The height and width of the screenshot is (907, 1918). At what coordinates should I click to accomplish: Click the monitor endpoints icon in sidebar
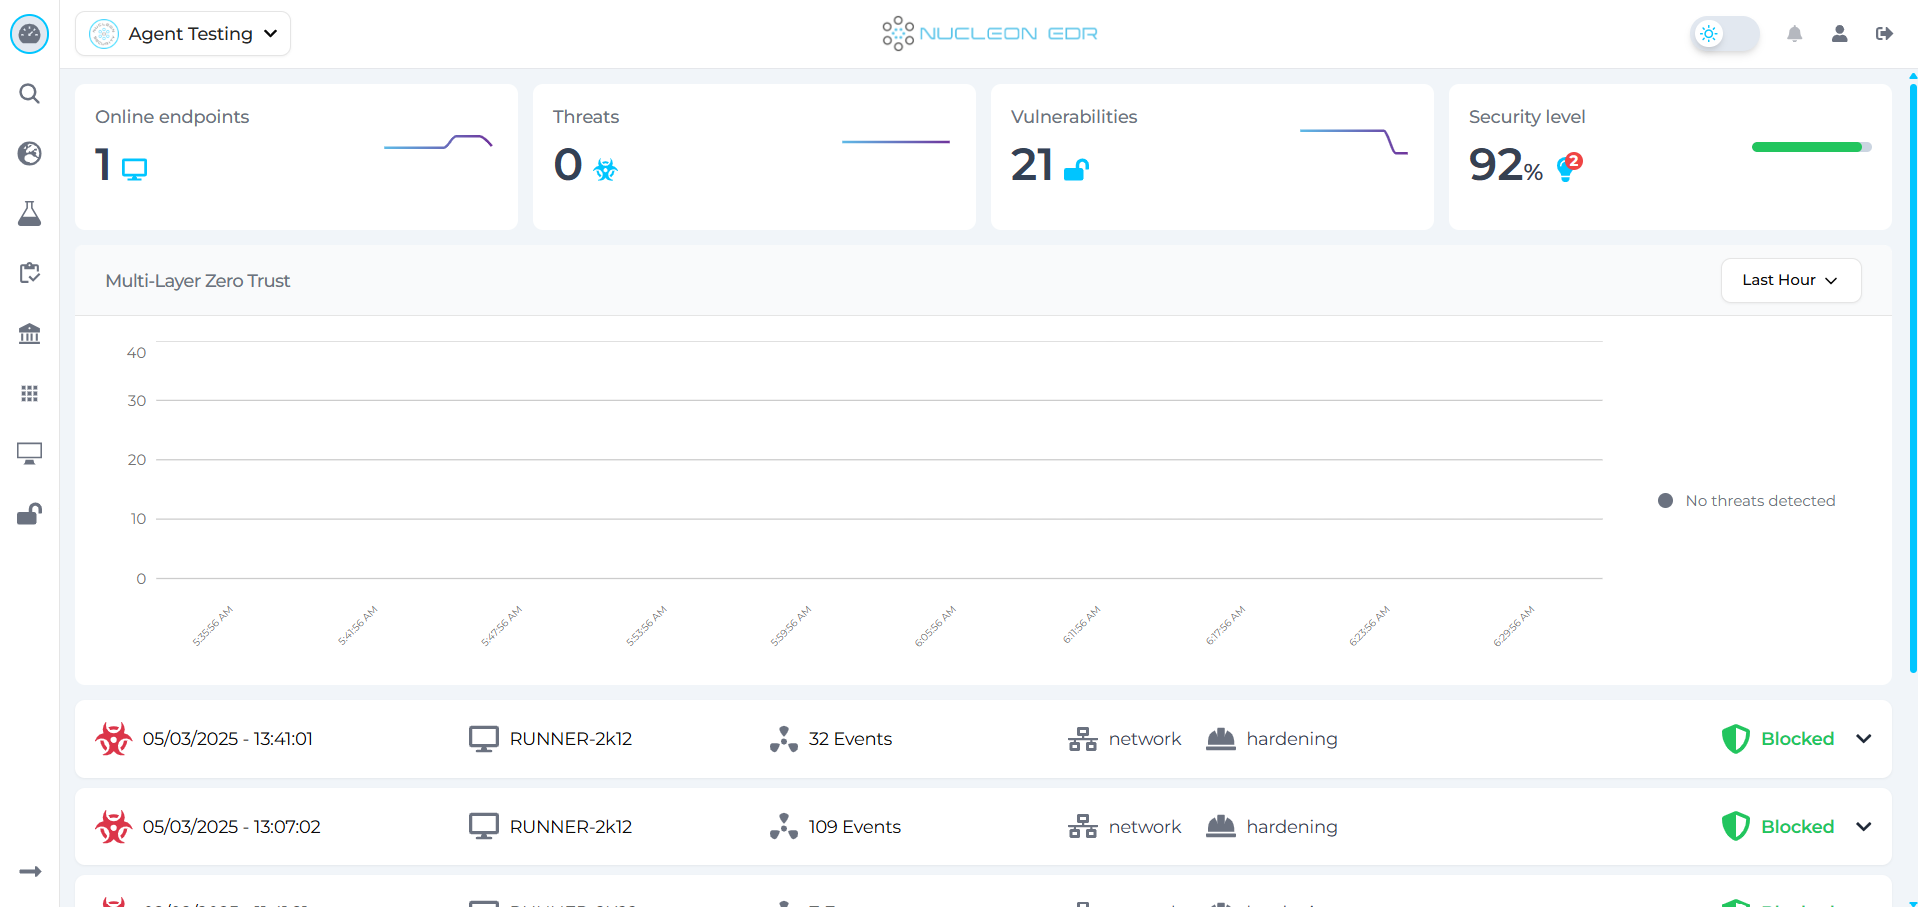coord(29,453)
